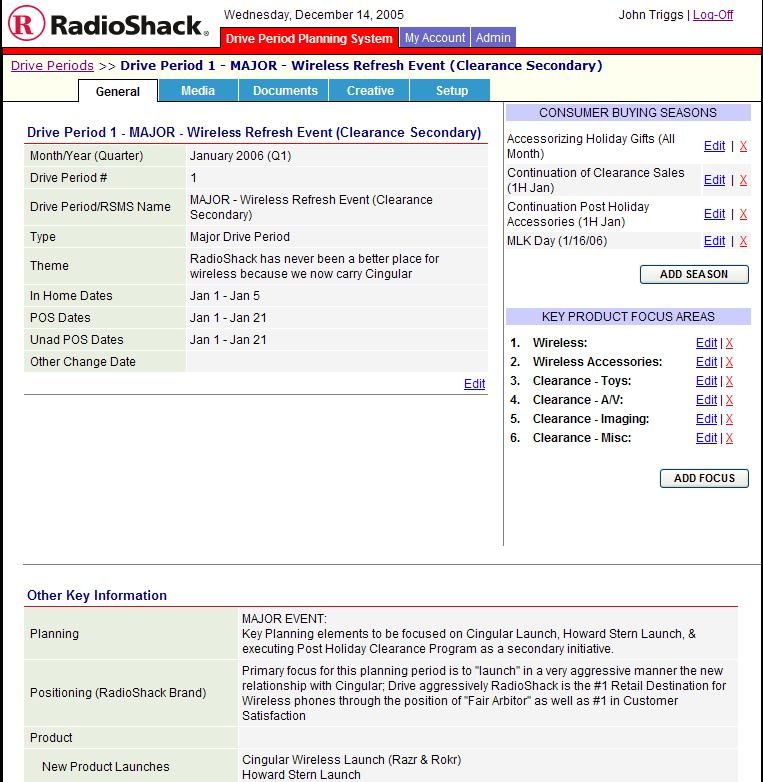763x782 pixels.
Task: Click the Month/Year (Quarter) label
Action: [86, 156]
